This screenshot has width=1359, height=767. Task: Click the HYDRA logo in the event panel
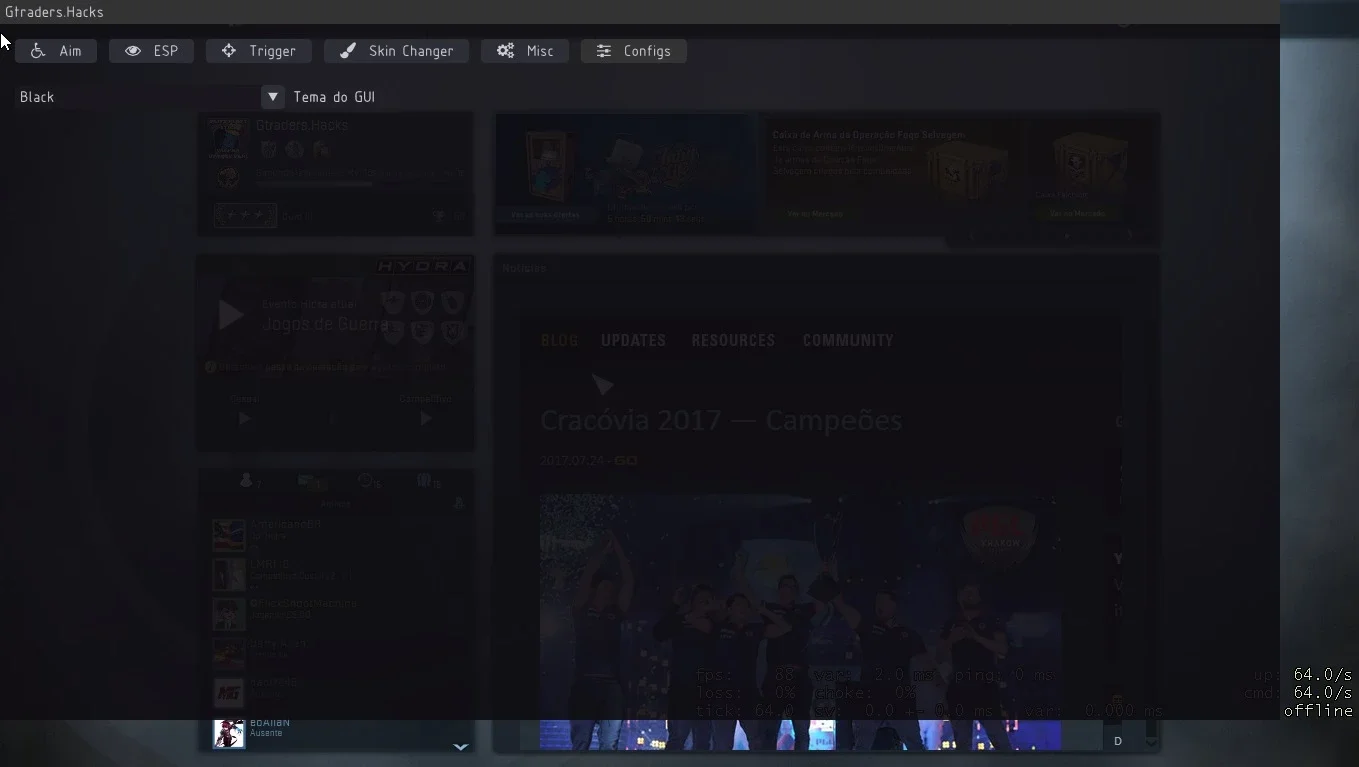[422, 266]
